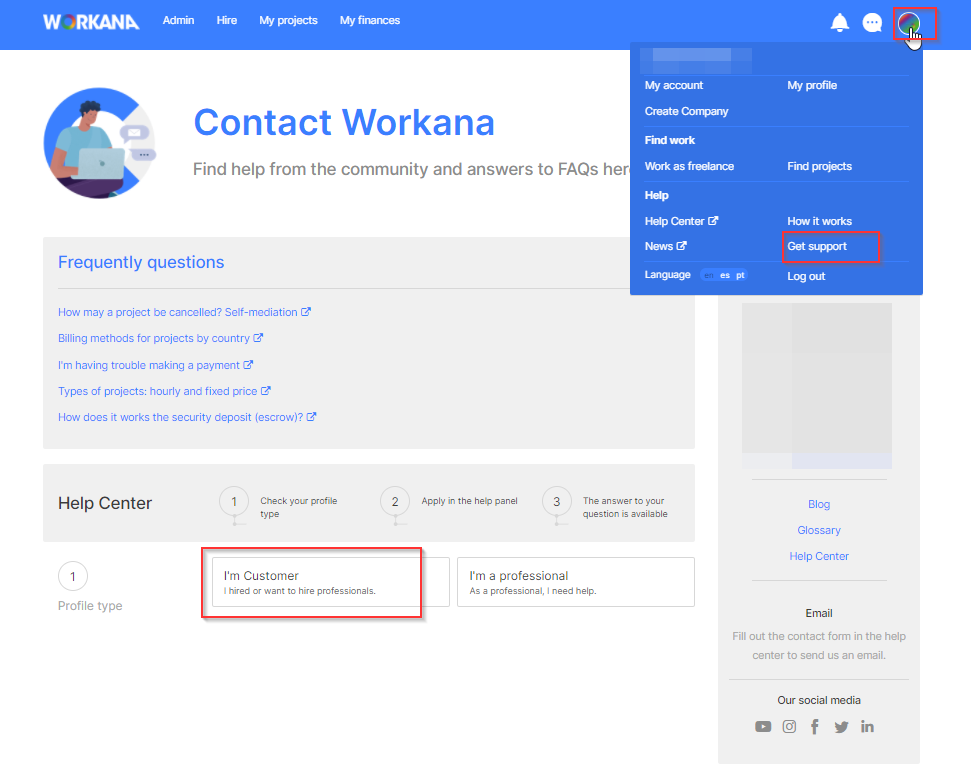The width and height of the screenshot is (971, 779).
Task: Select My account in dropdown menu
Action: (x=674, y=85)
